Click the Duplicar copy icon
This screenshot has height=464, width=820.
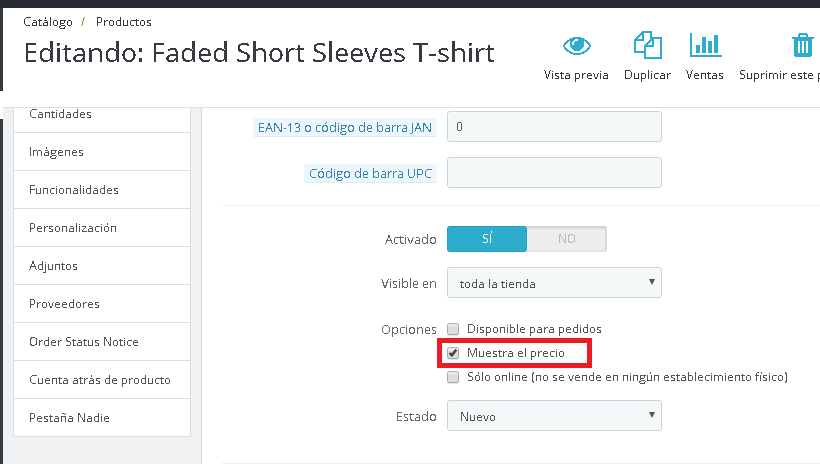click(647, 46)
